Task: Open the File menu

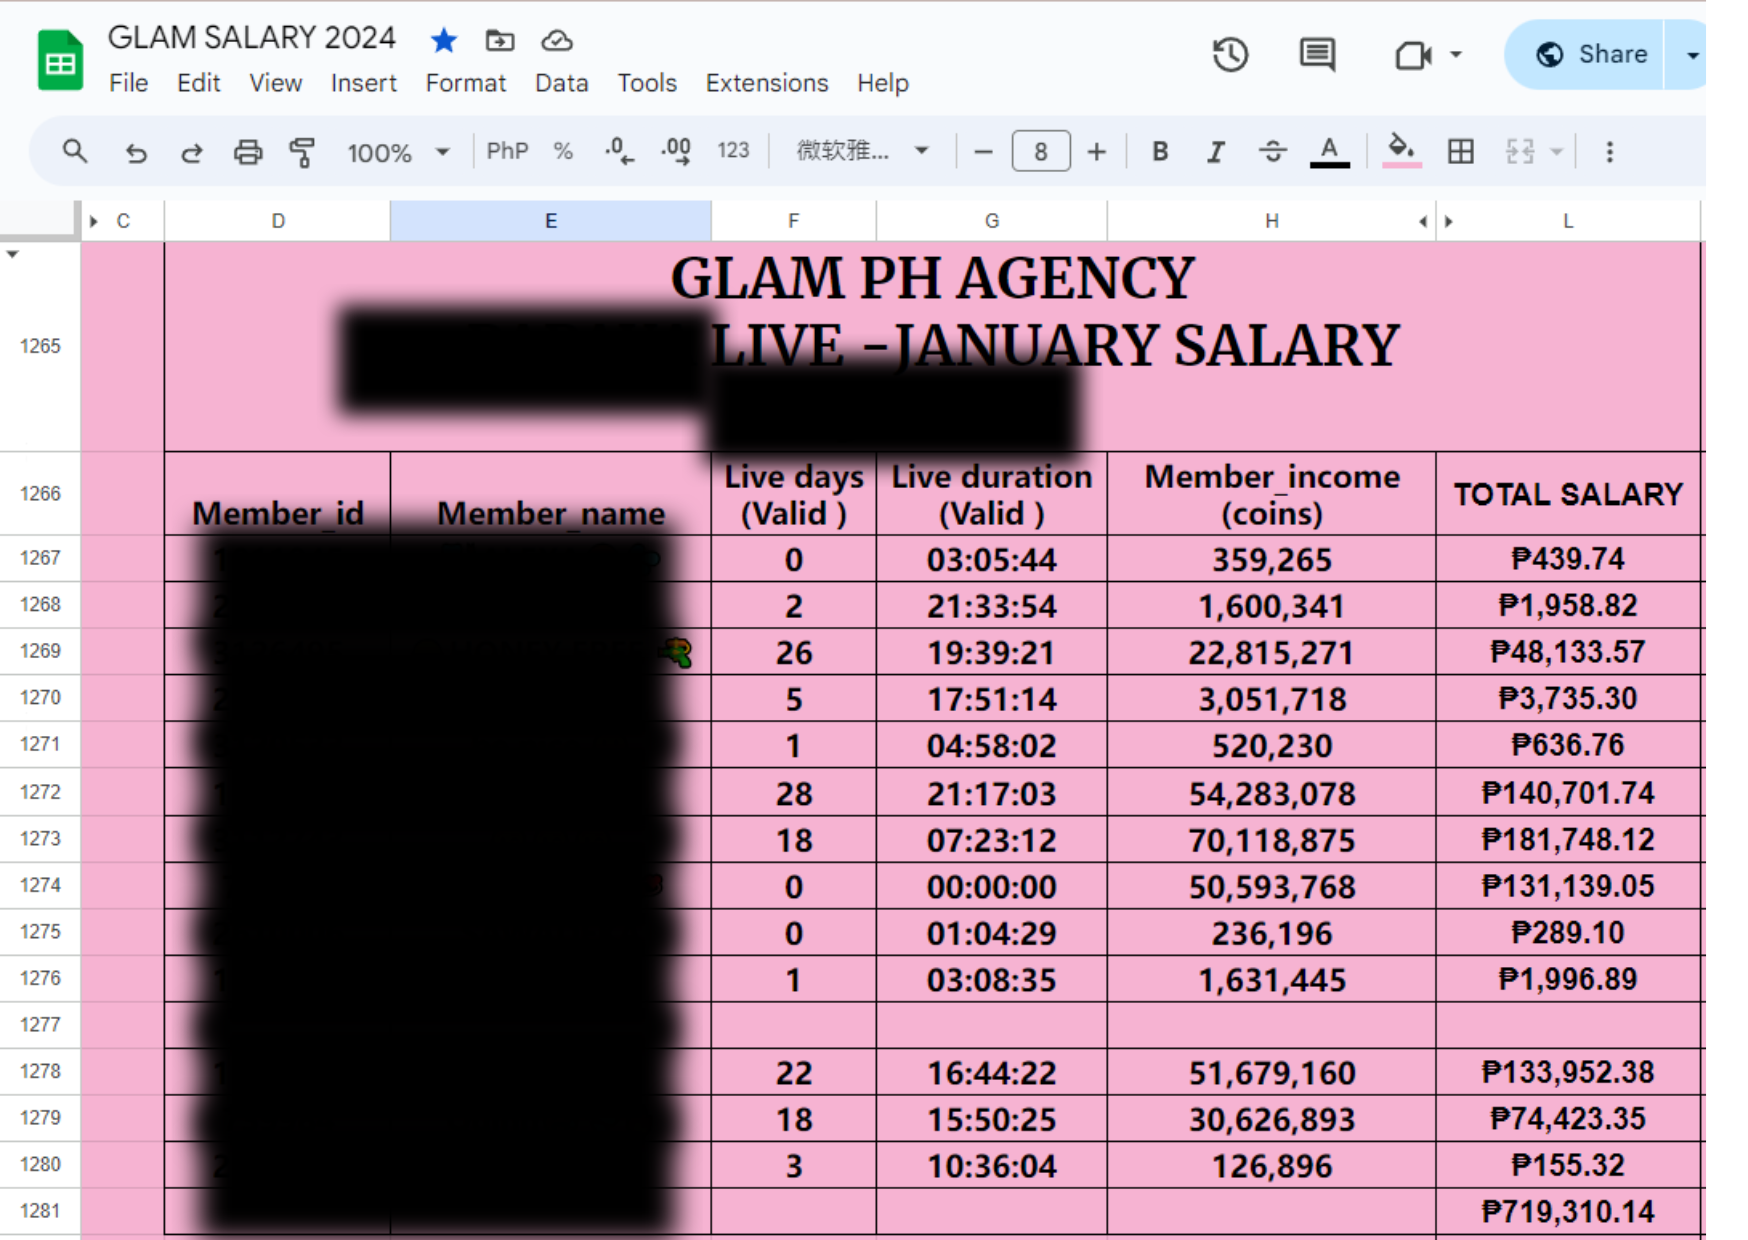Action: coord(128,83)
